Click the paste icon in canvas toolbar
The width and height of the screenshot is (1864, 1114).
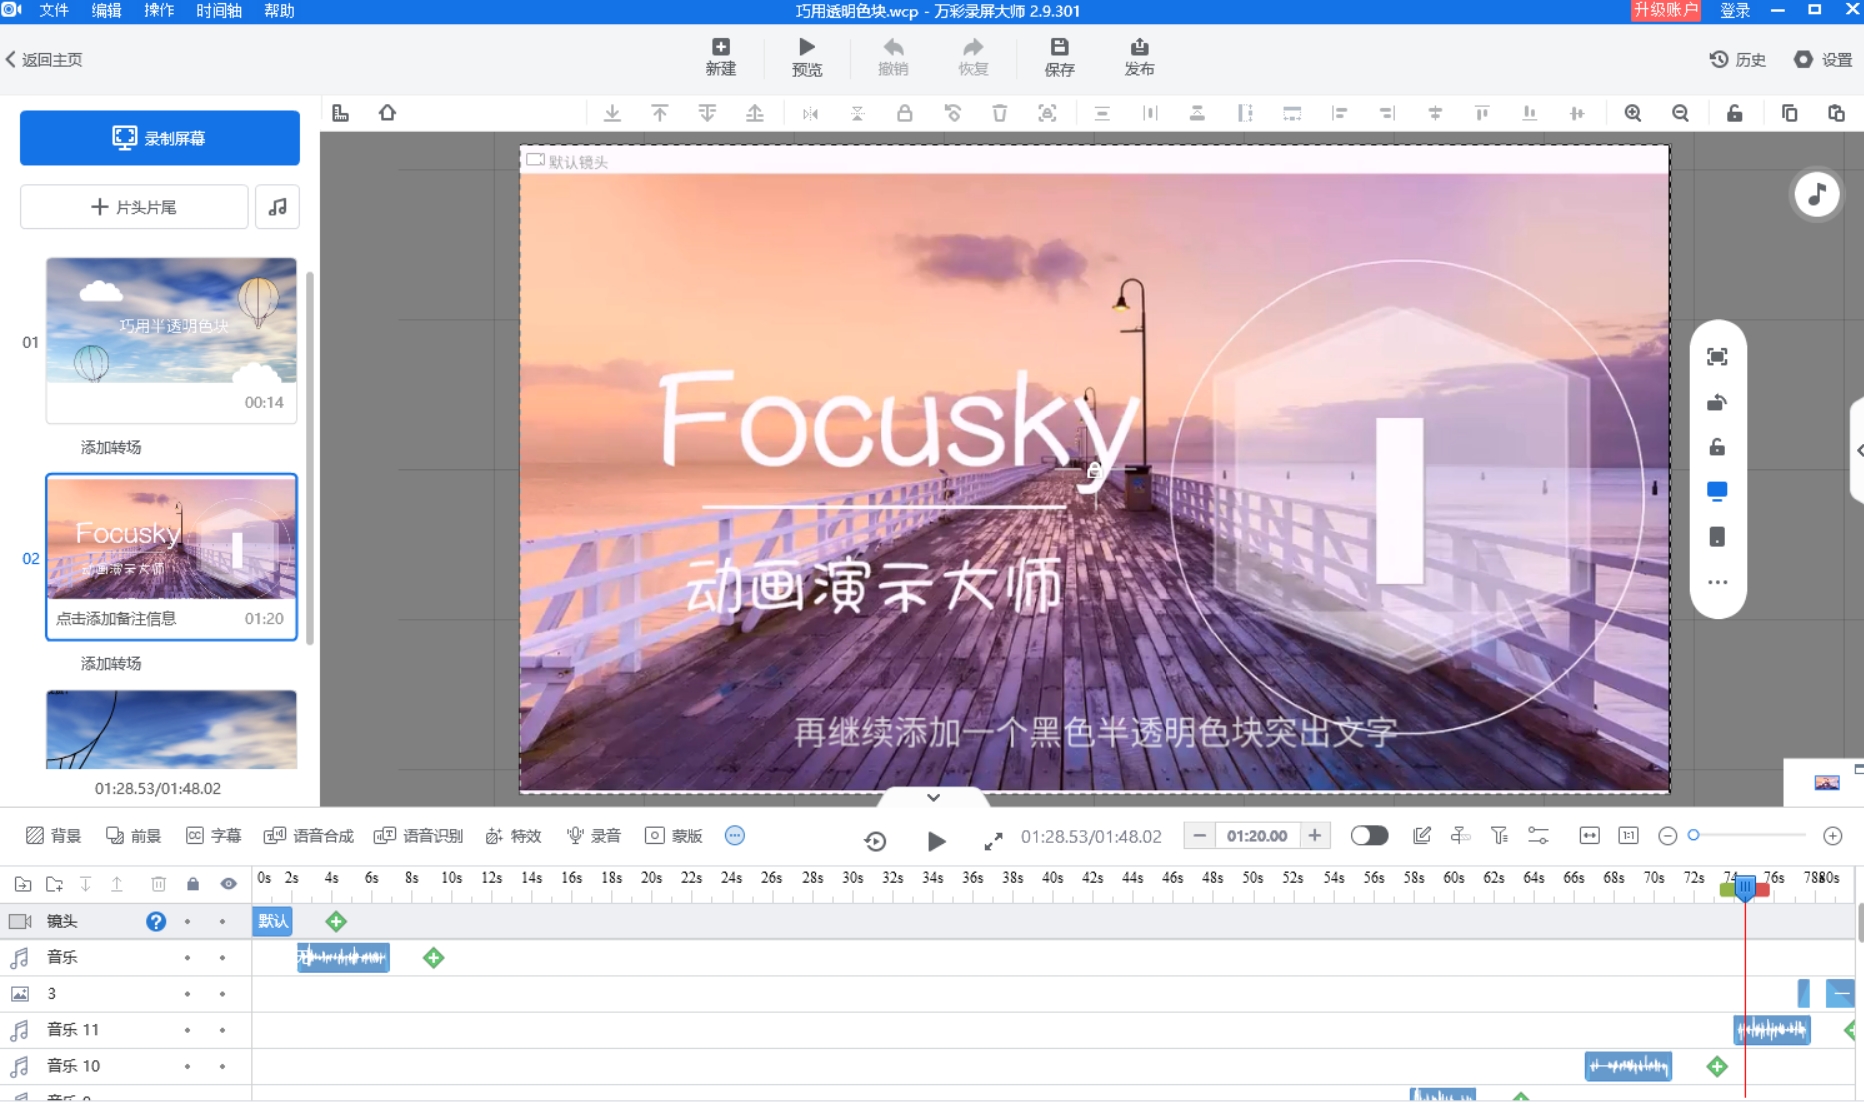1836,113
